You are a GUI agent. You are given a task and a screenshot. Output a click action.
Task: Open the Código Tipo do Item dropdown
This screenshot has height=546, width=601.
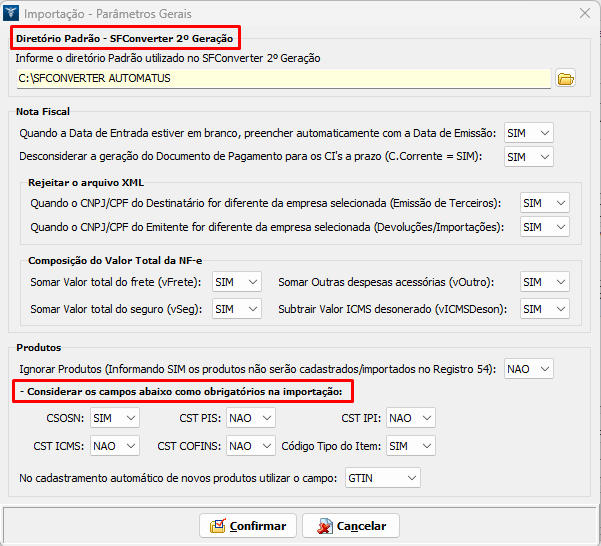[410, 446]
